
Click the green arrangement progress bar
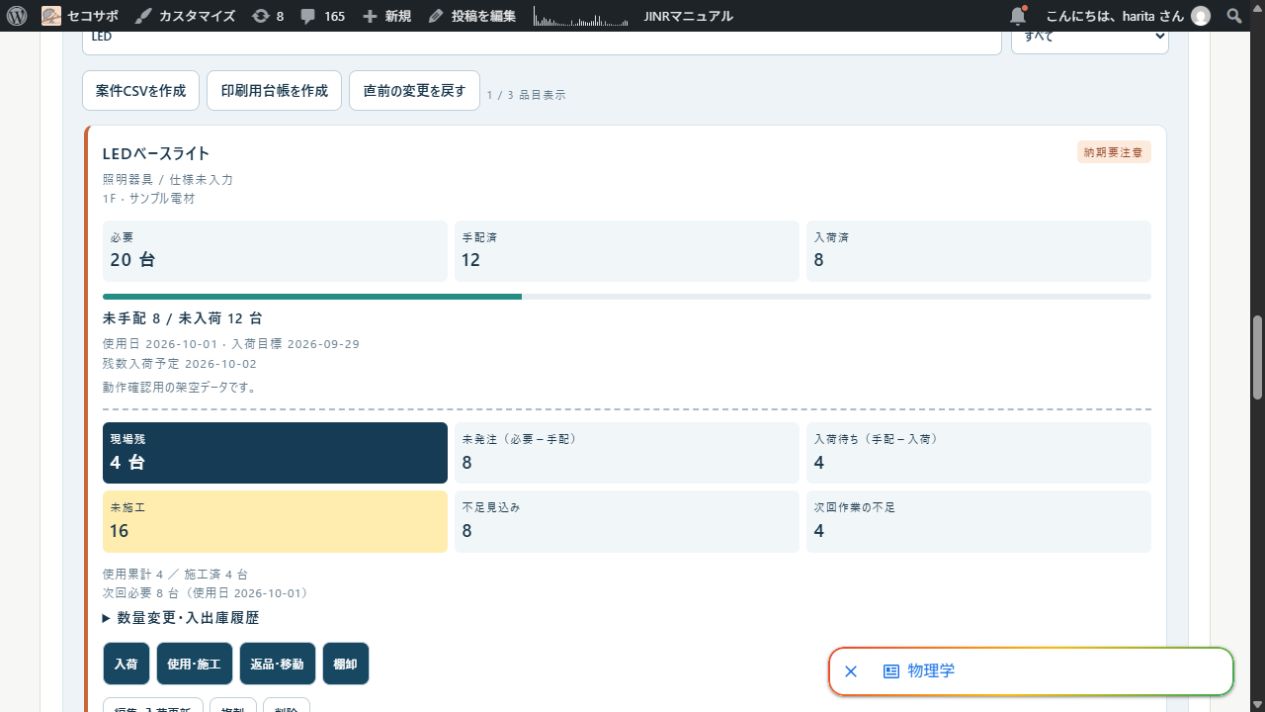coord(312,296)
